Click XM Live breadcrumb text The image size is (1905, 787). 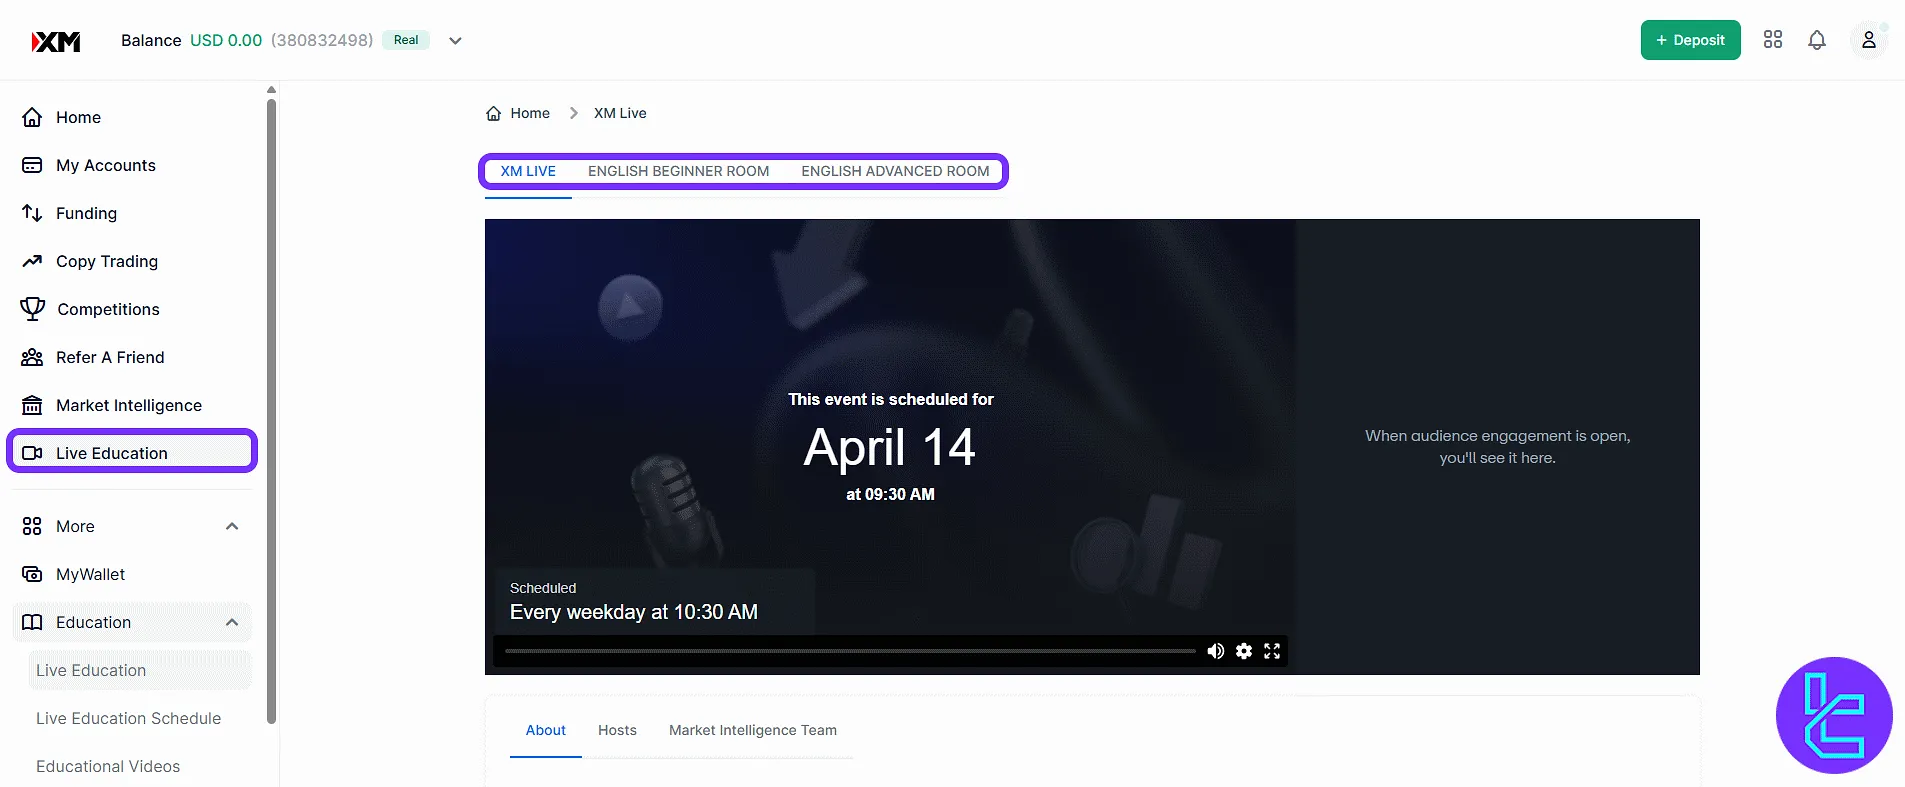(x=620, y=113)
